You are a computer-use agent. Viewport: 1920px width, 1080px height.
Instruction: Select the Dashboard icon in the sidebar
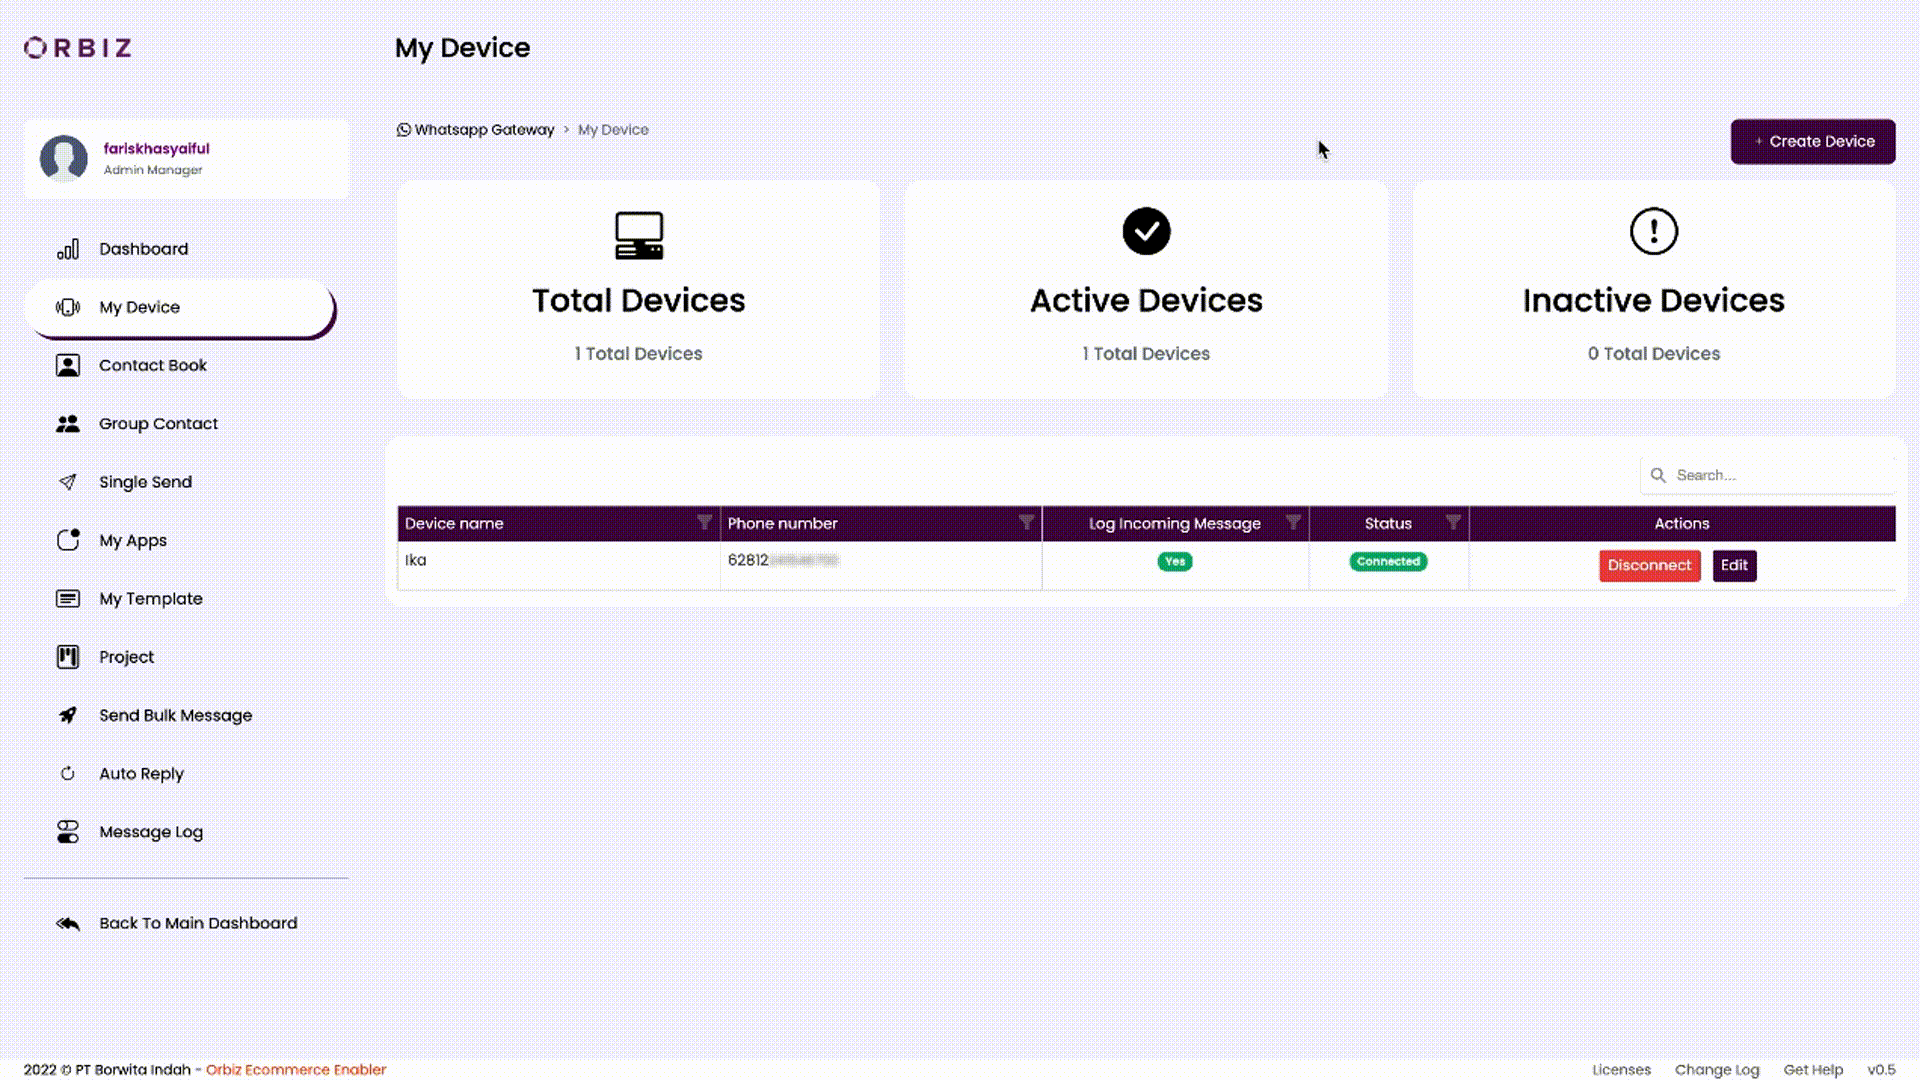click(68, 249)
